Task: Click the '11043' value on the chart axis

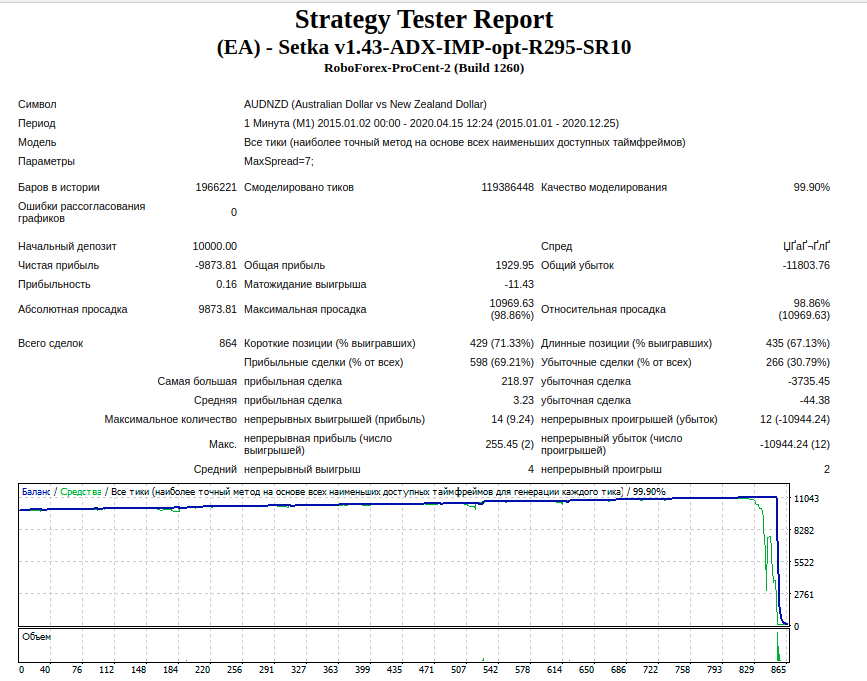Action: pyautogui.click(x=806, y=499)
